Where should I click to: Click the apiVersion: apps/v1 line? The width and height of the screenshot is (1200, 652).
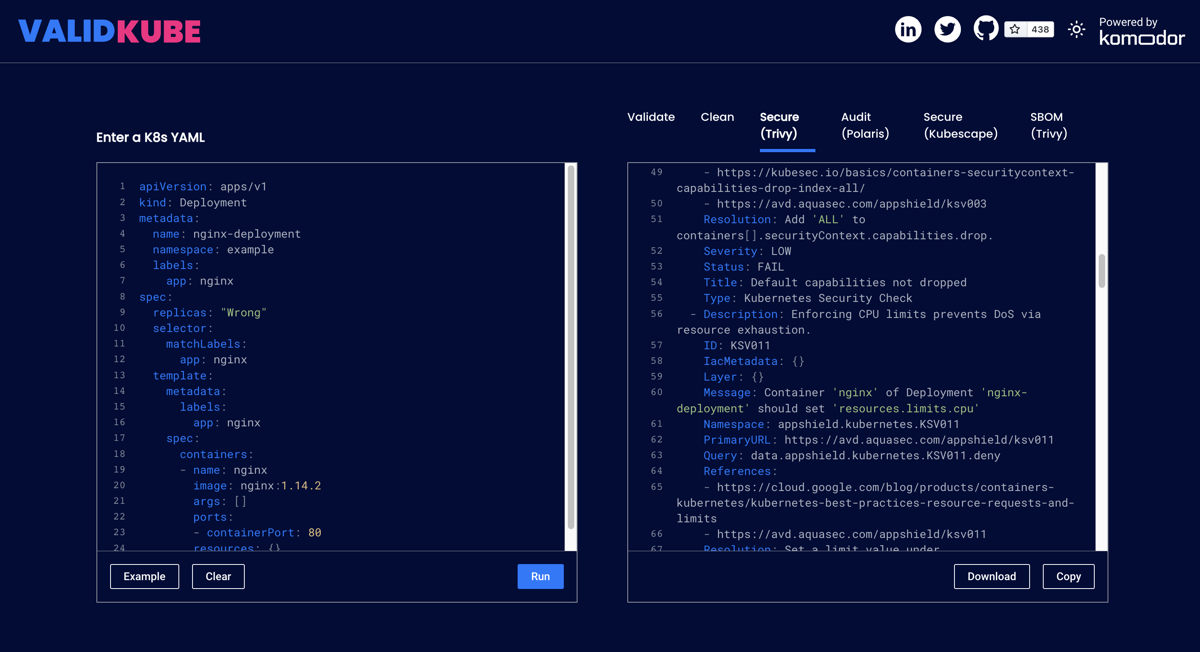[203, 186]
